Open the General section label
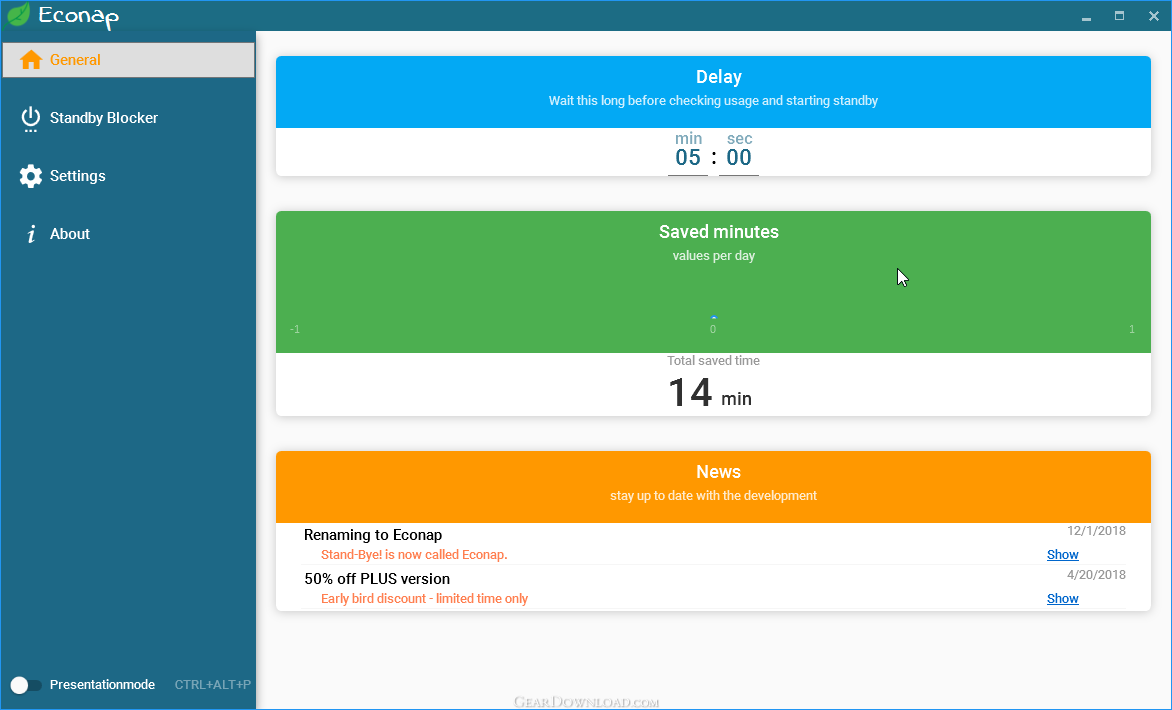Image resolution: width=1172 pixels, height=710 pixels. tap(75, 60)
